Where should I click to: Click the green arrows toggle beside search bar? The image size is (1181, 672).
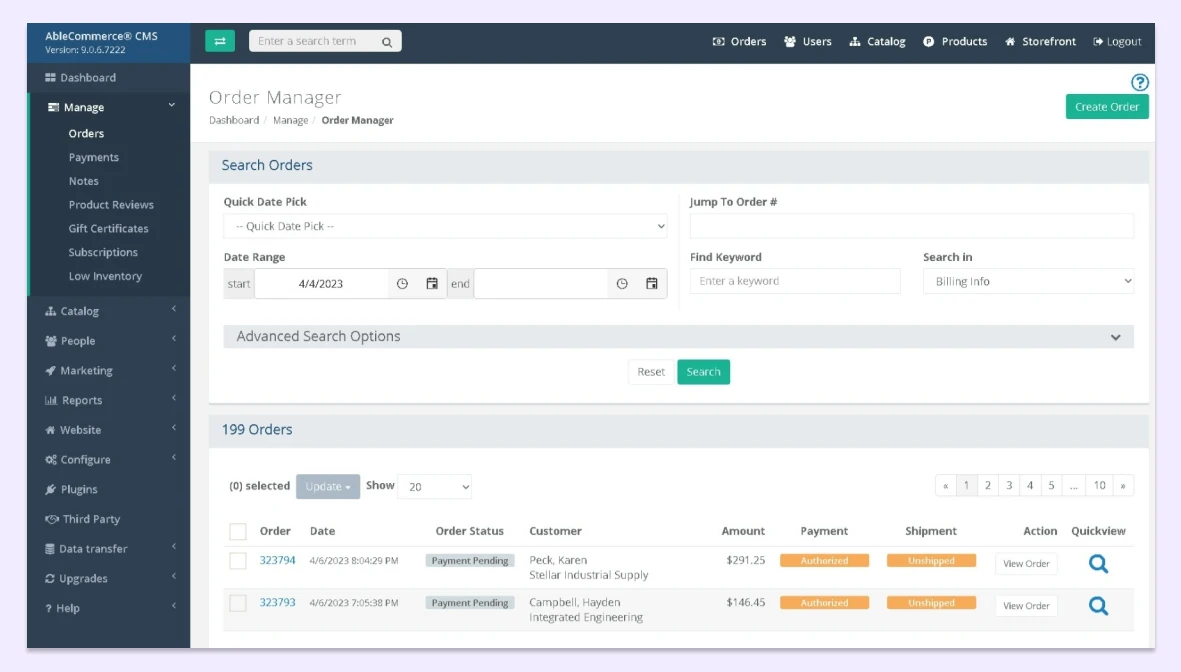(221, 40)
